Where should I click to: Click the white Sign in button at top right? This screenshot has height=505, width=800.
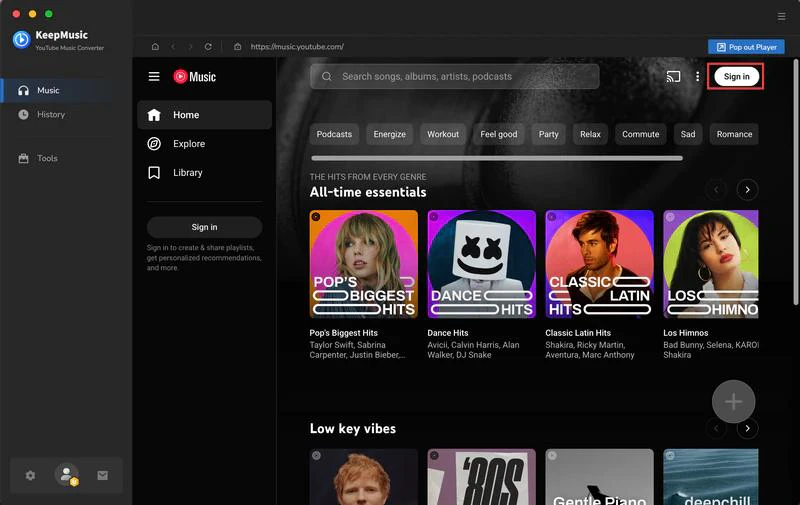[x=736, y=77]
